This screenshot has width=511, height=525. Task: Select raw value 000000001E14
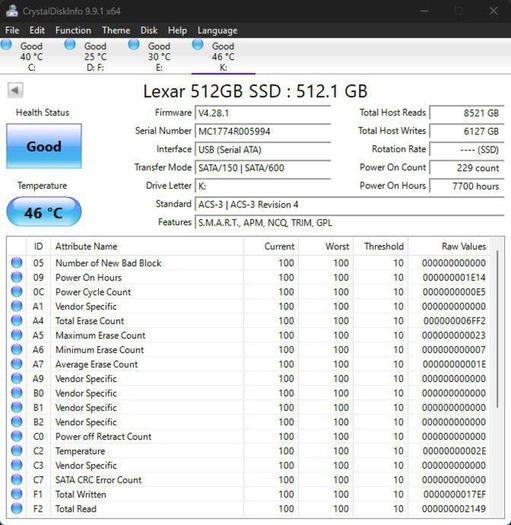pyautogui.click(x=454, y=277)
